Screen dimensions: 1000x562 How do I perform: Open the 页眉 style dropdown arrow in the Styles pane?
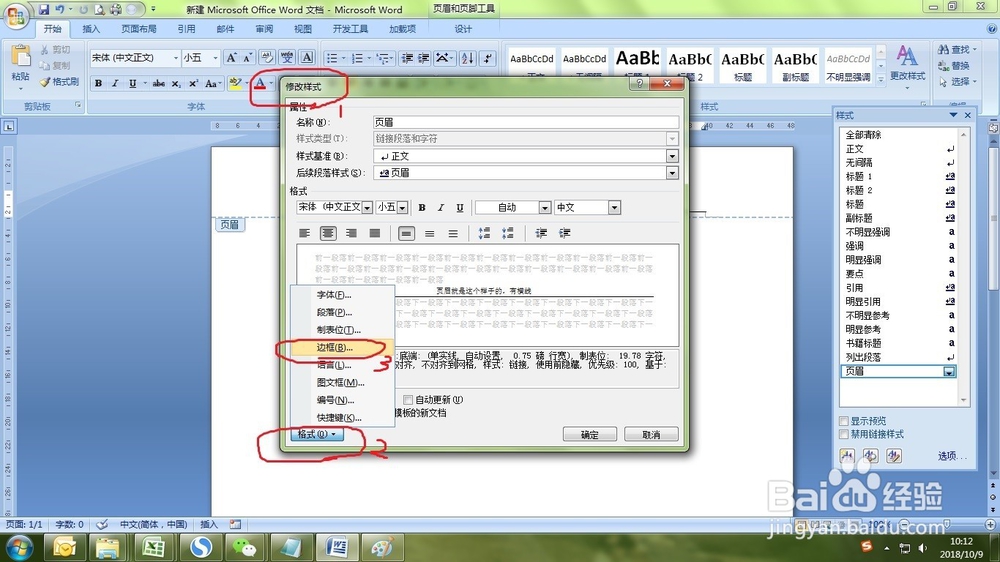(x=949, y=372)
